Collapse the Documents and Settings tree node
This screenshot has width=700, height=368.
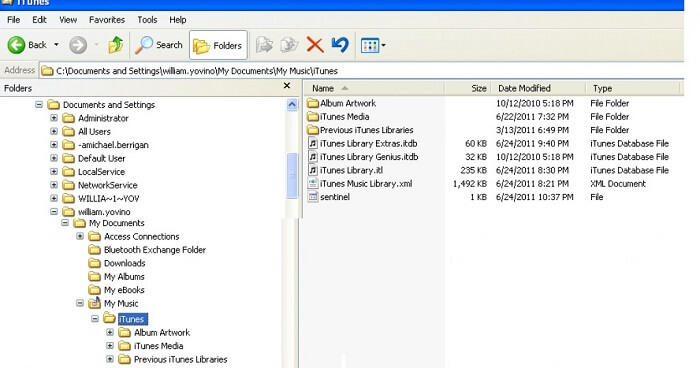pyautogui.click(x=39, y=105)
